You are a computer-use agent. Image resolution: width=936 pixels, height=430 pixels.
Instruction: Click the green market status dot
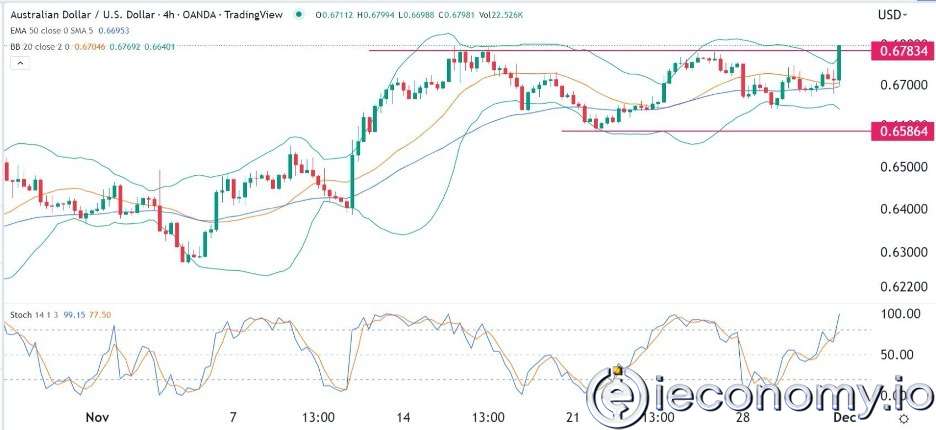[x=300, y=14]
